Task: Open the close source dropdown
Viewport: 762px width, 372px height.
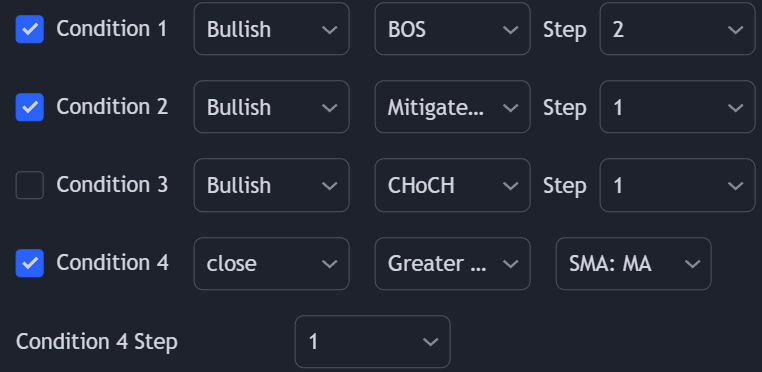Action: 272,264
